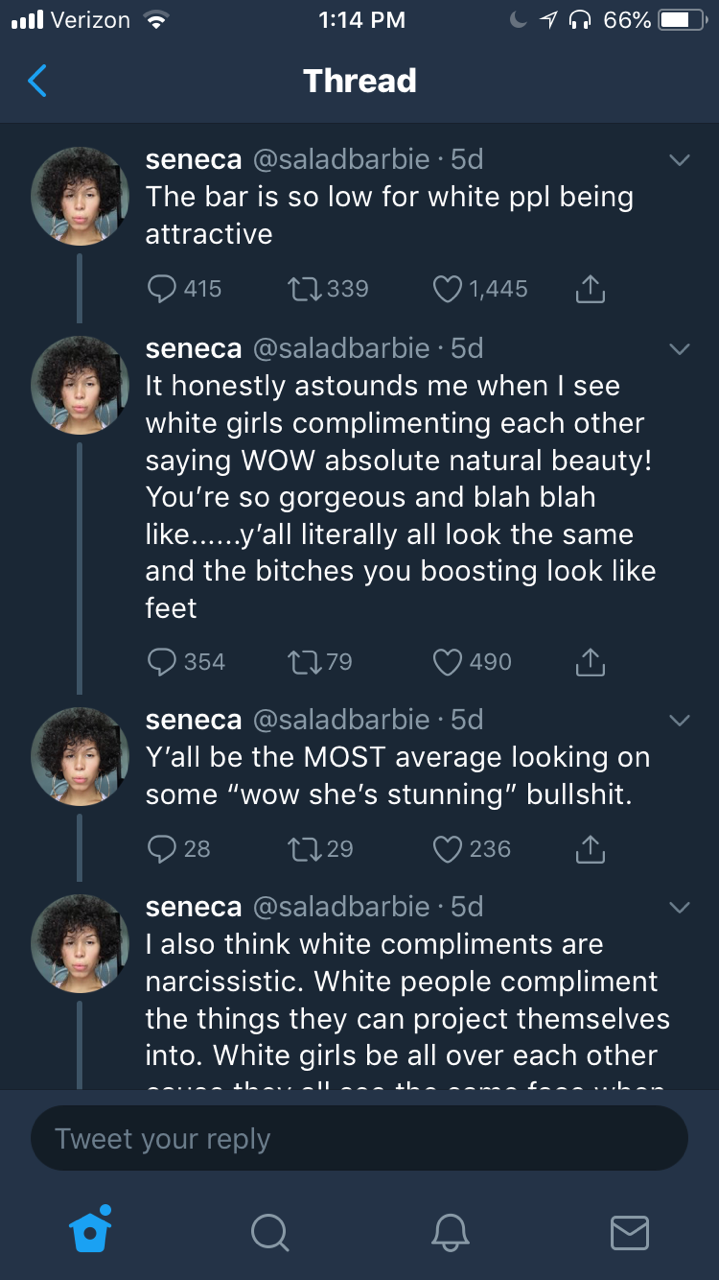Retweet the tweet with 339 retweets
719x1280 pixels.
(301, 289)
